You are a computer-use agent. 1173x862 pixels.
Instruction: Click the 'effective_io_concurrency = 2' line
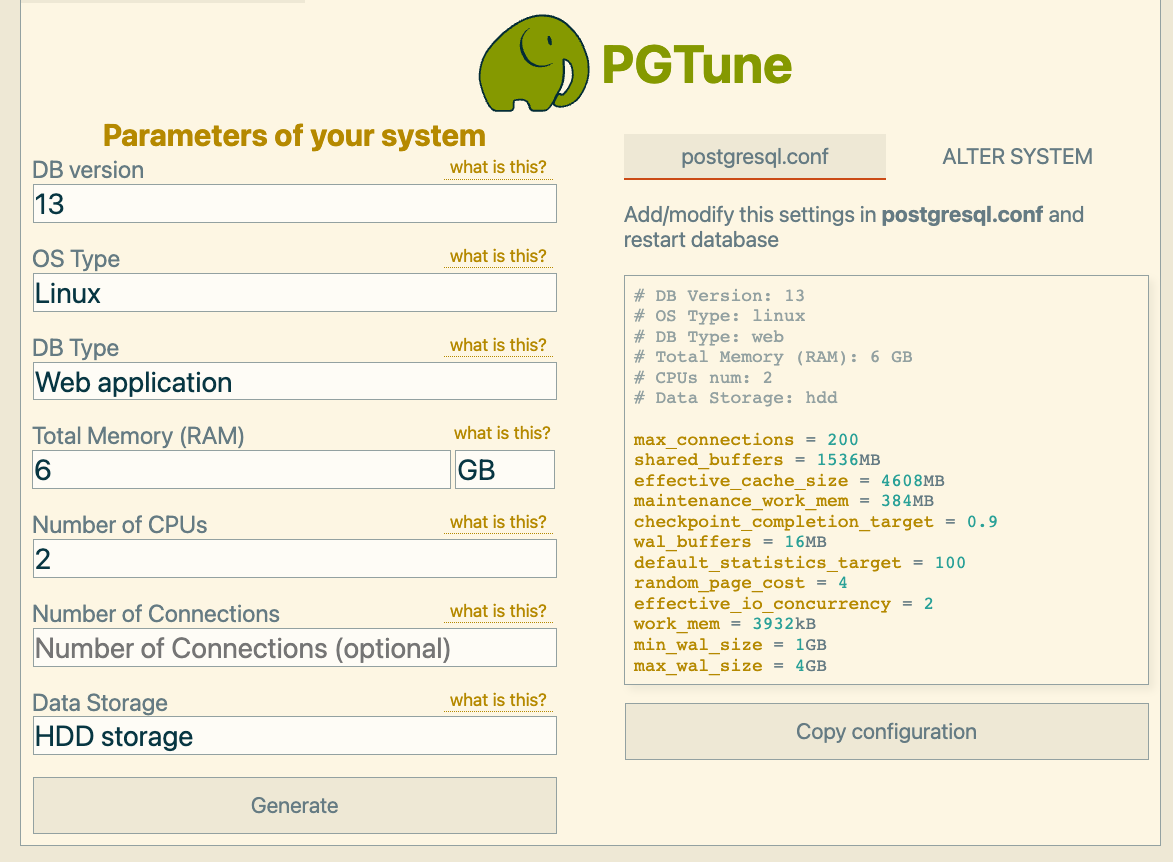783,605
